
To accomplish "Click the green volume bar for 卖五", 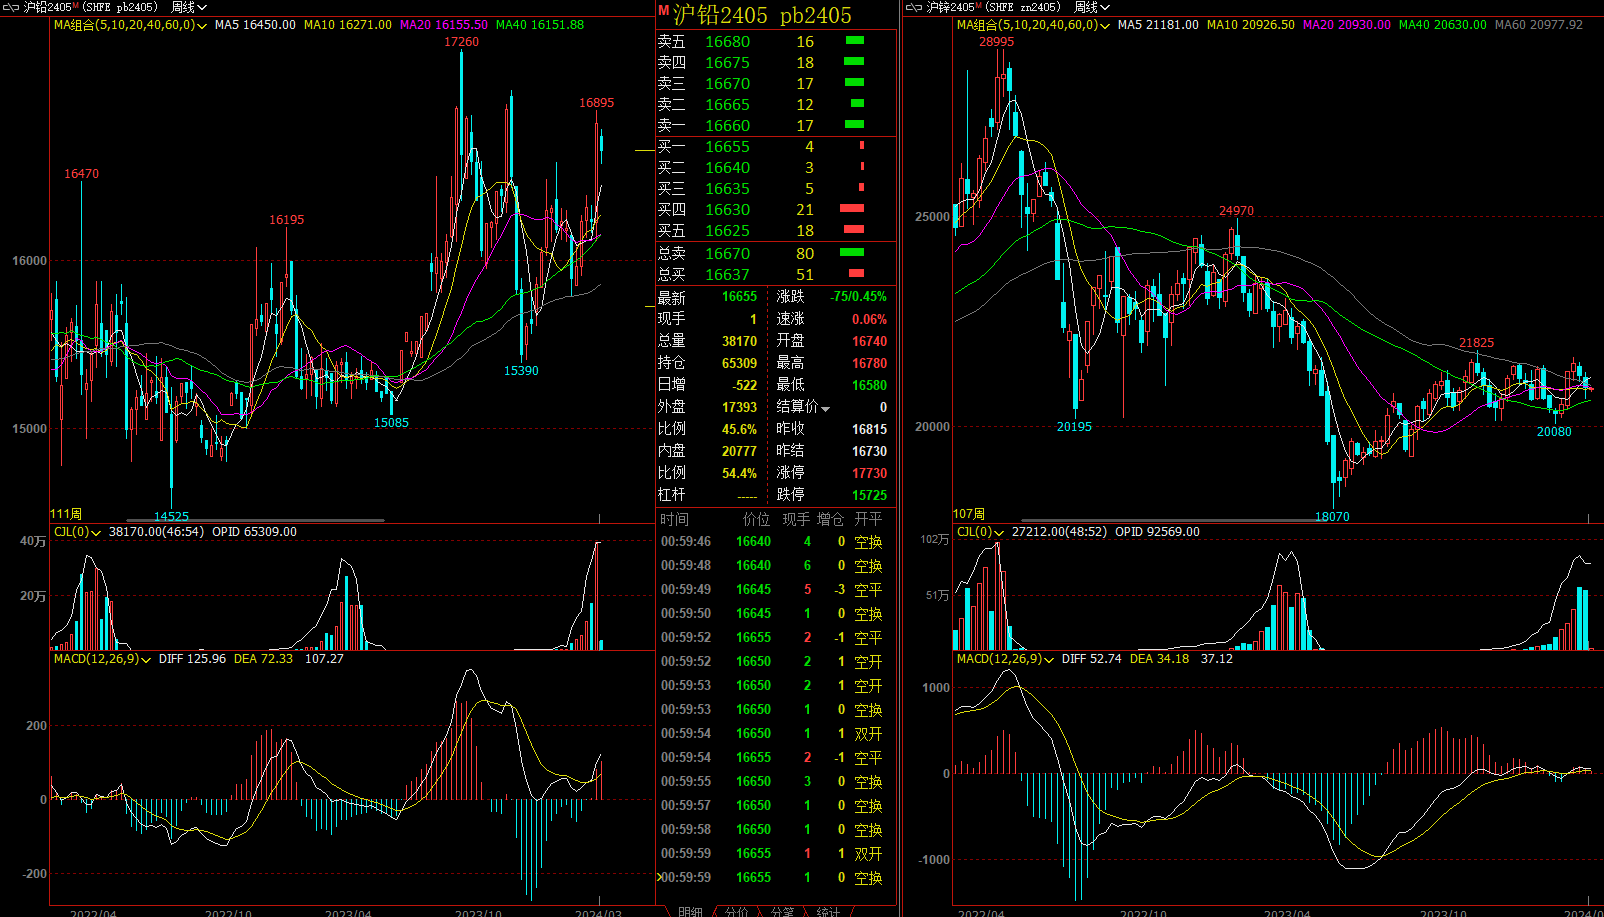I will click(854, 41).
